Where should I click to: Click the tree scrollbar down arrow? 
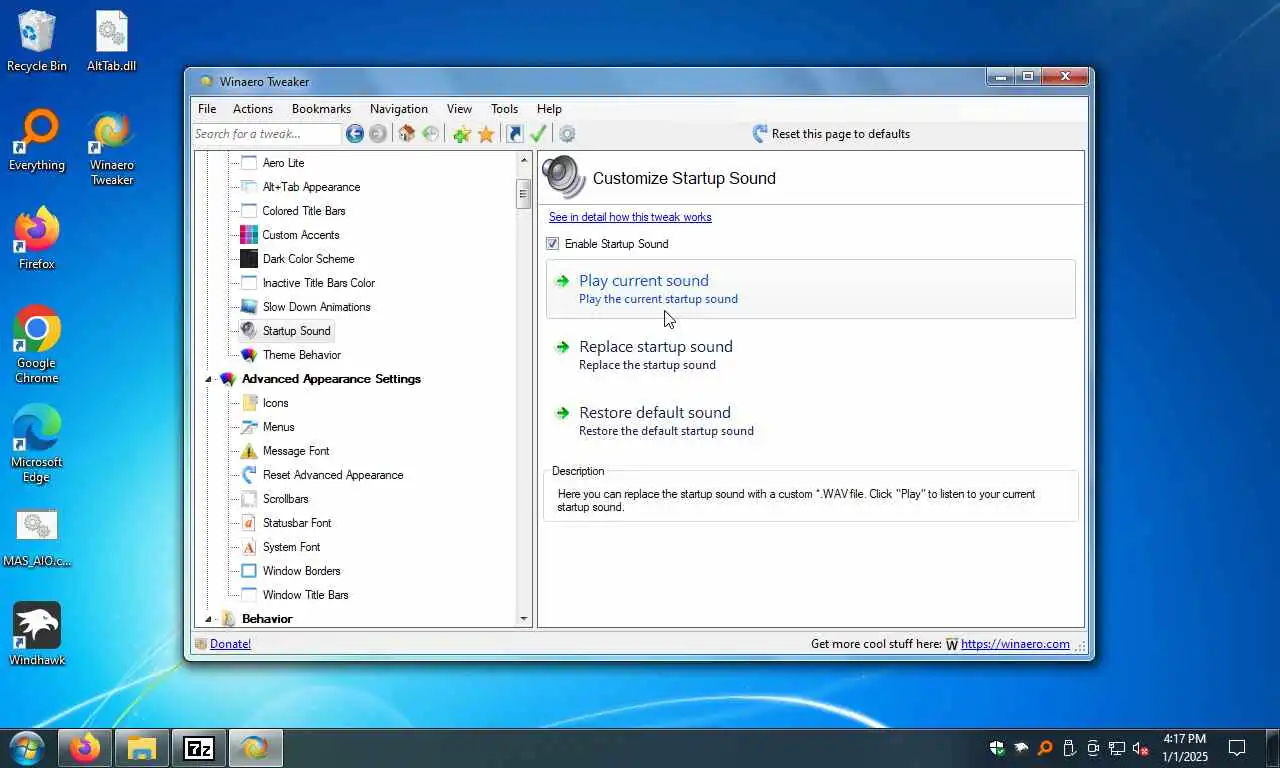(524, 619)
